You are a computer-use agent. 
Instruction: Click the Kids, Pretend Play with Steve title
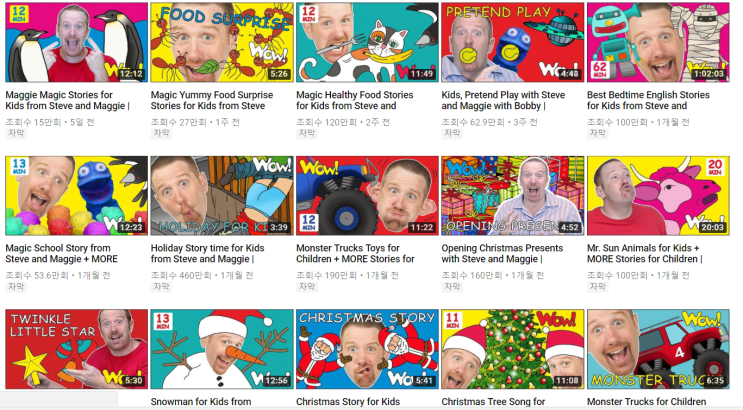[503, 100]
